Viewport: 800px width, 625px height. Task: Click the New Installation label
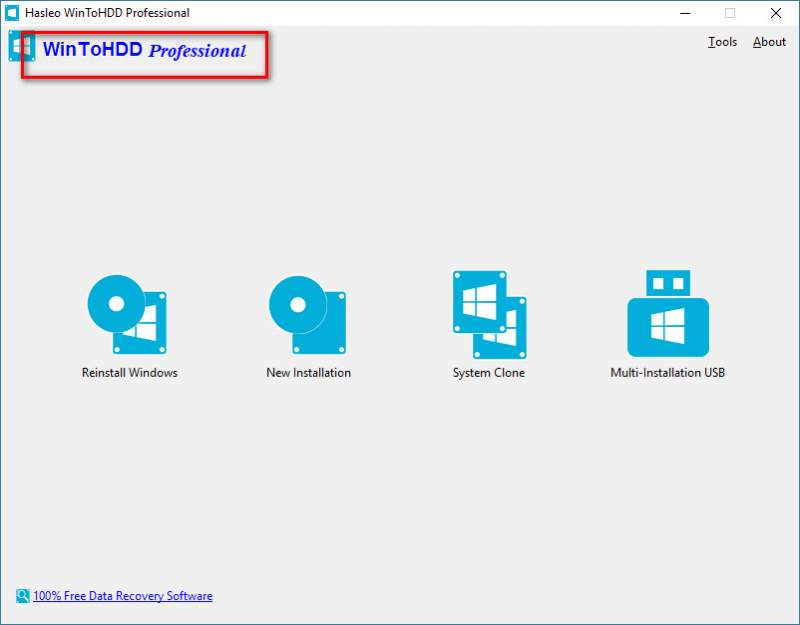[x=309, y=372]
